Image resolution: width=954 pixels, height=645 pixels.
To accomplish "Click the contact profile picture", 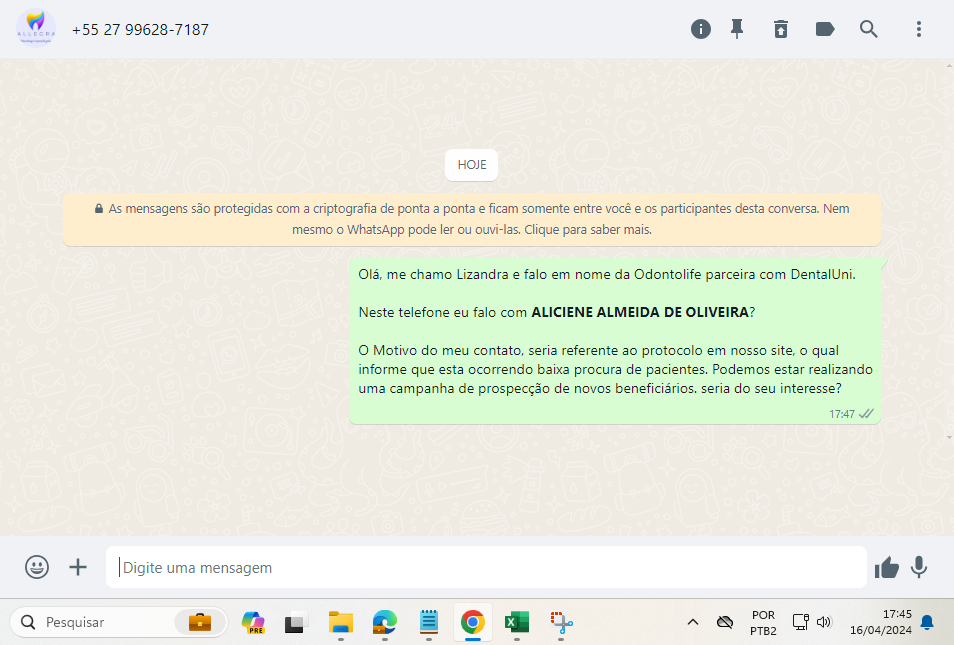I will click(x=36, y=28).
